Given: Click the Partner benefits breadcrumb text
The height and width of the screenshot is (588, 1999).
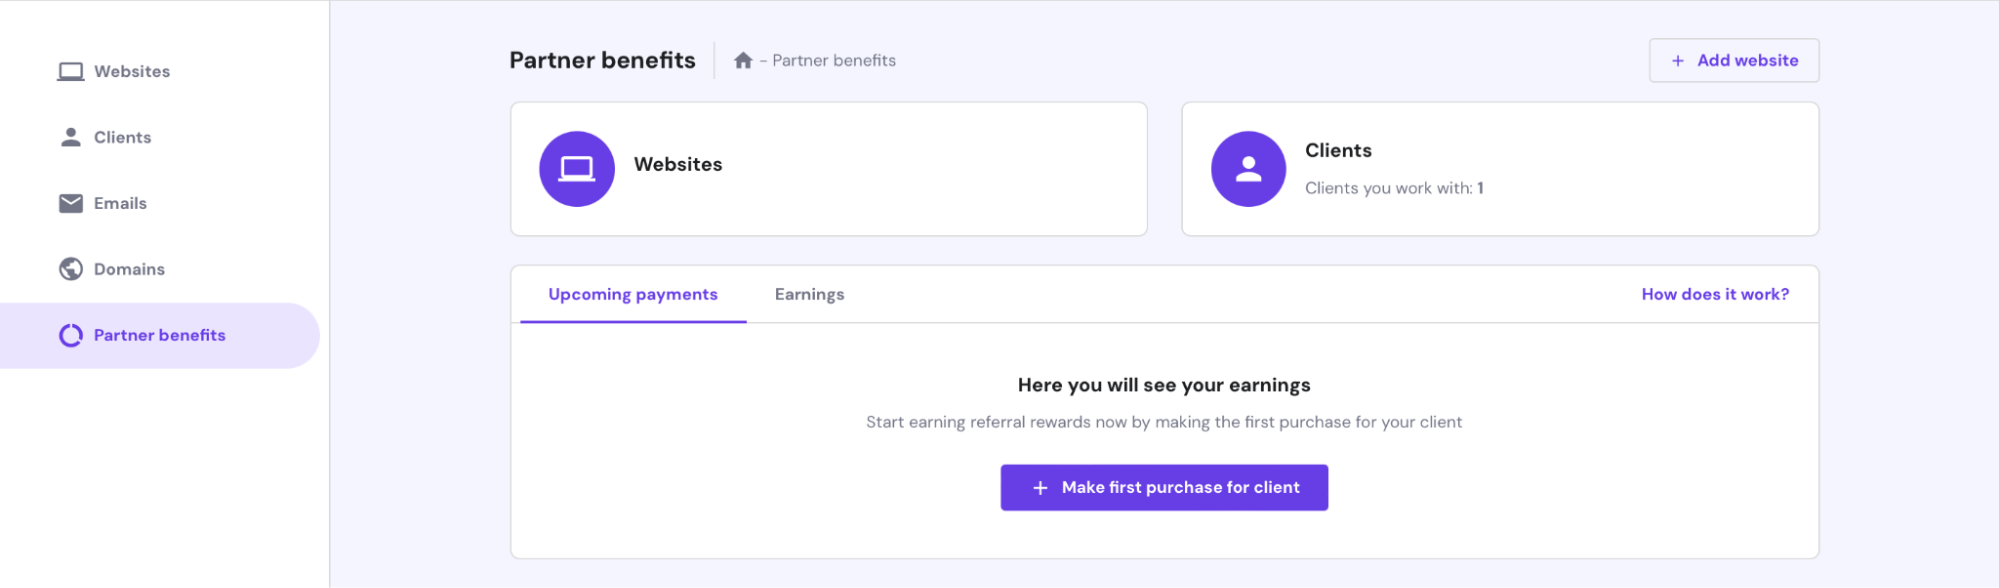Looking at the screenshot, I should point(834,60).
